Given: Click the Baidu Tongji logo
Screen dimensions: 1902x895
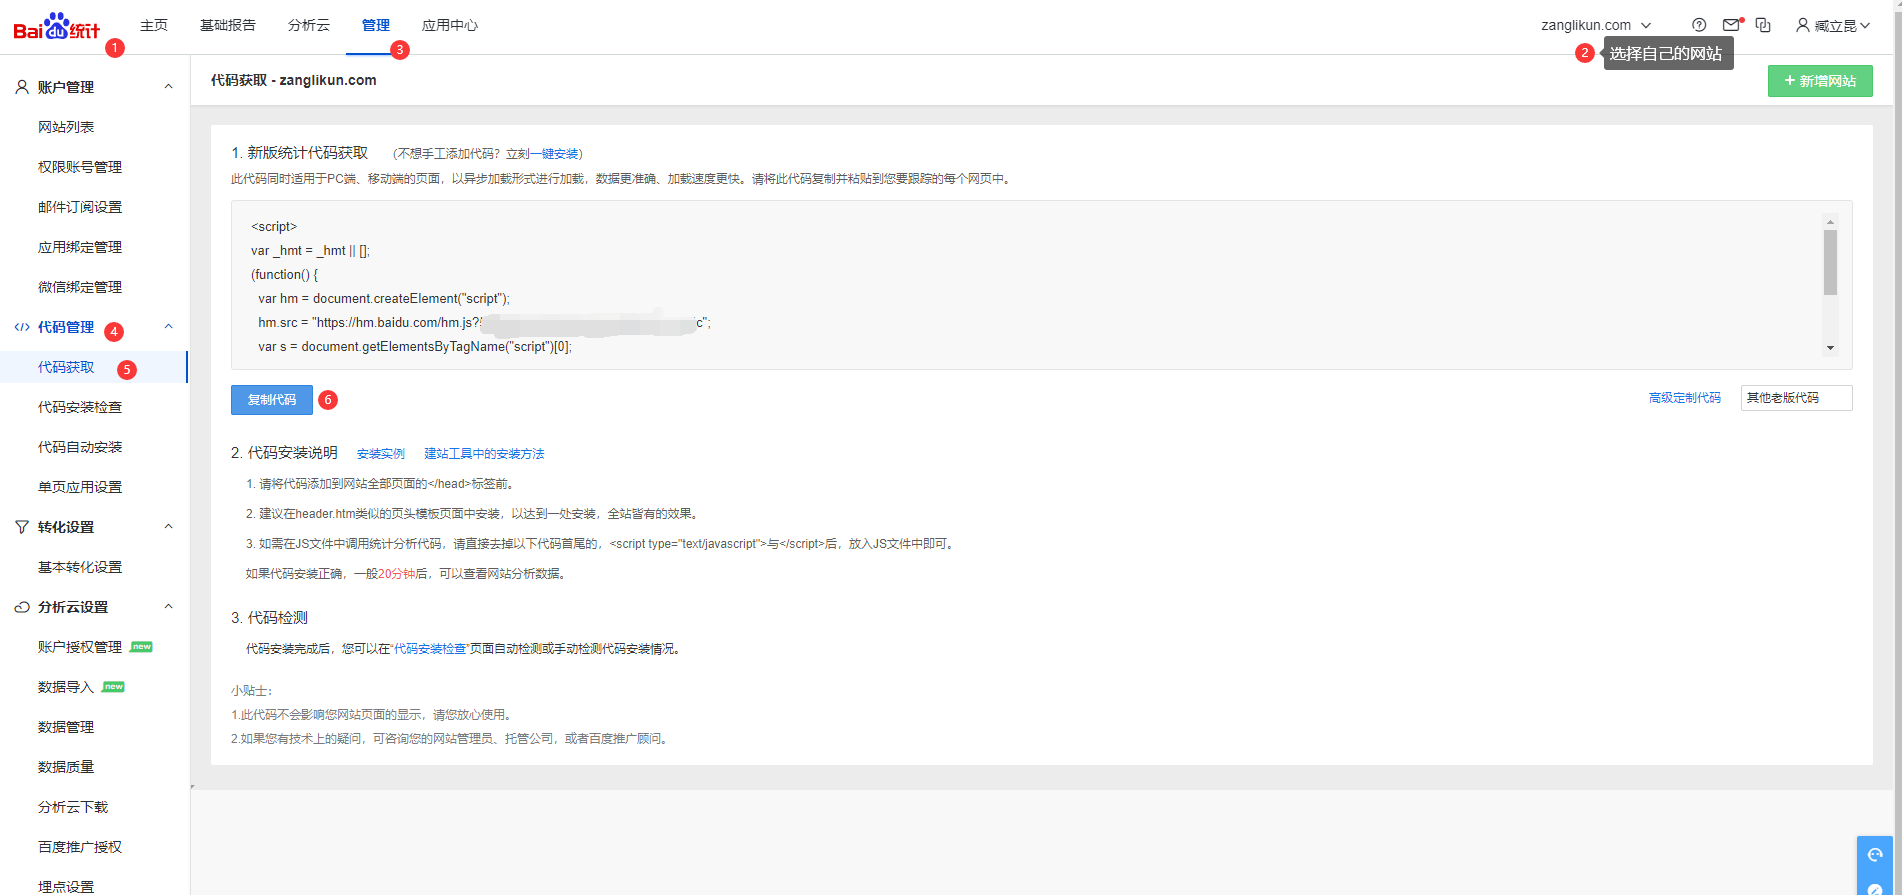Looking at the screenshot, I should tap(57, 27).
